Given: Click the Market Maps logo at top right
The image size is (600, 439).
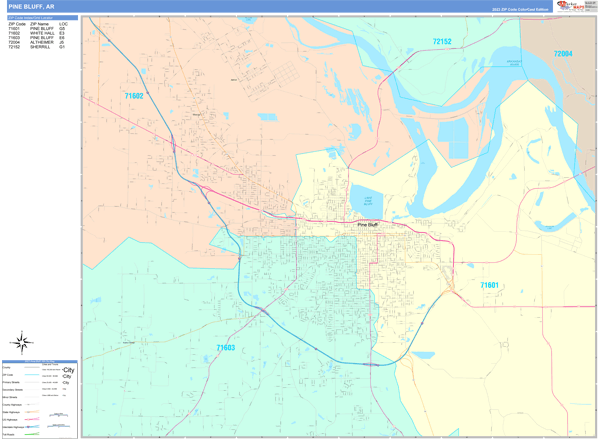Looking at the screenshot, I should 576,6.
